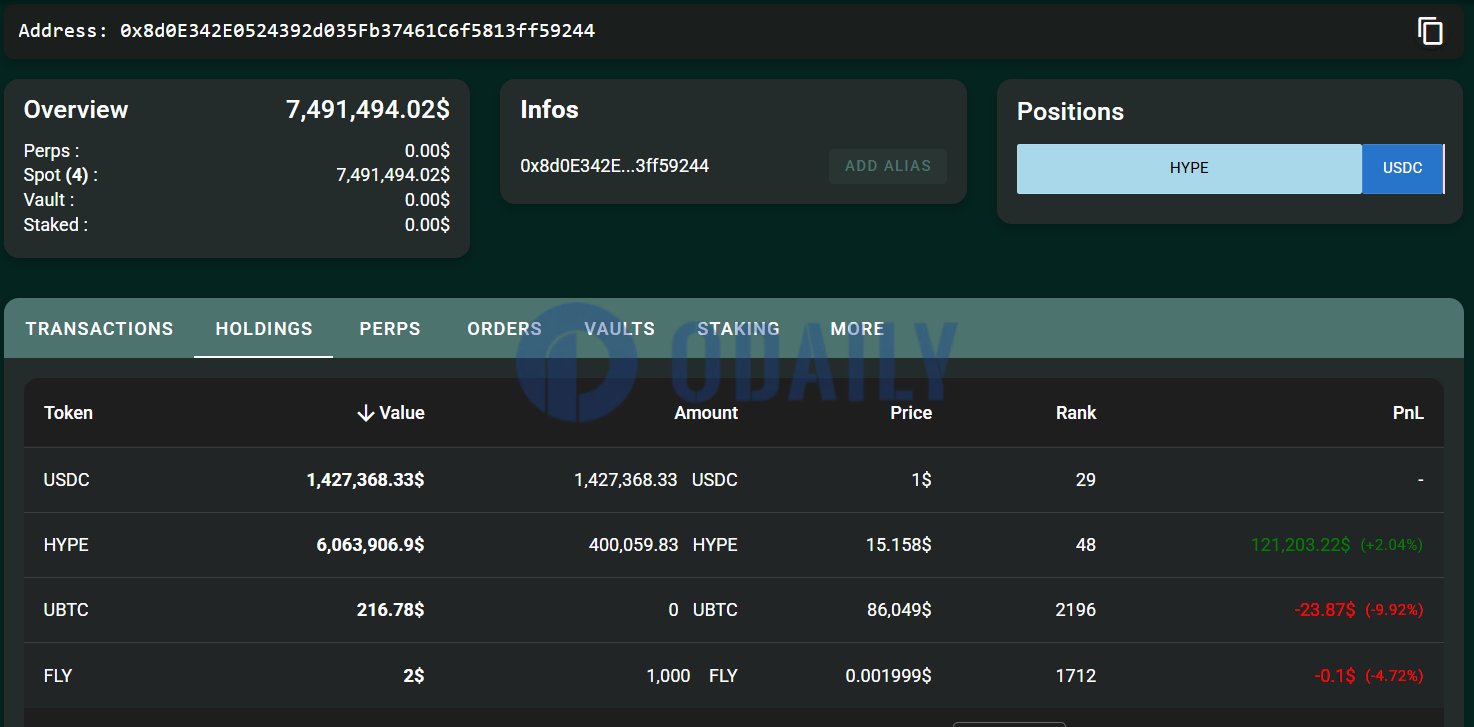Click the PnL column header
The width and height of the screenshot is (1474, 727).
tap(1408, 413)
